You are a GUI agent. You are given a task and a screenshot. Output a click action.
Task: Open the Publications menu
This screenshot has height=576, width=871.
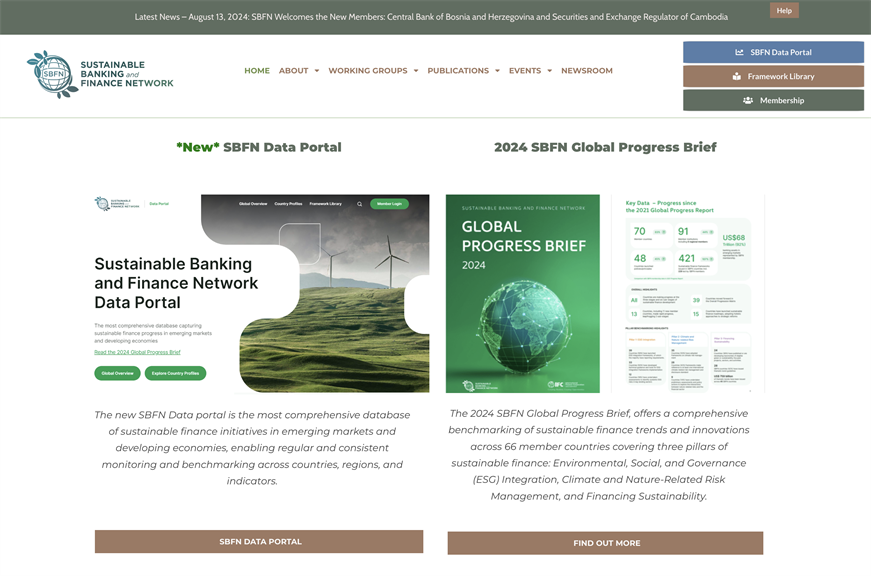tap(458, 71)
